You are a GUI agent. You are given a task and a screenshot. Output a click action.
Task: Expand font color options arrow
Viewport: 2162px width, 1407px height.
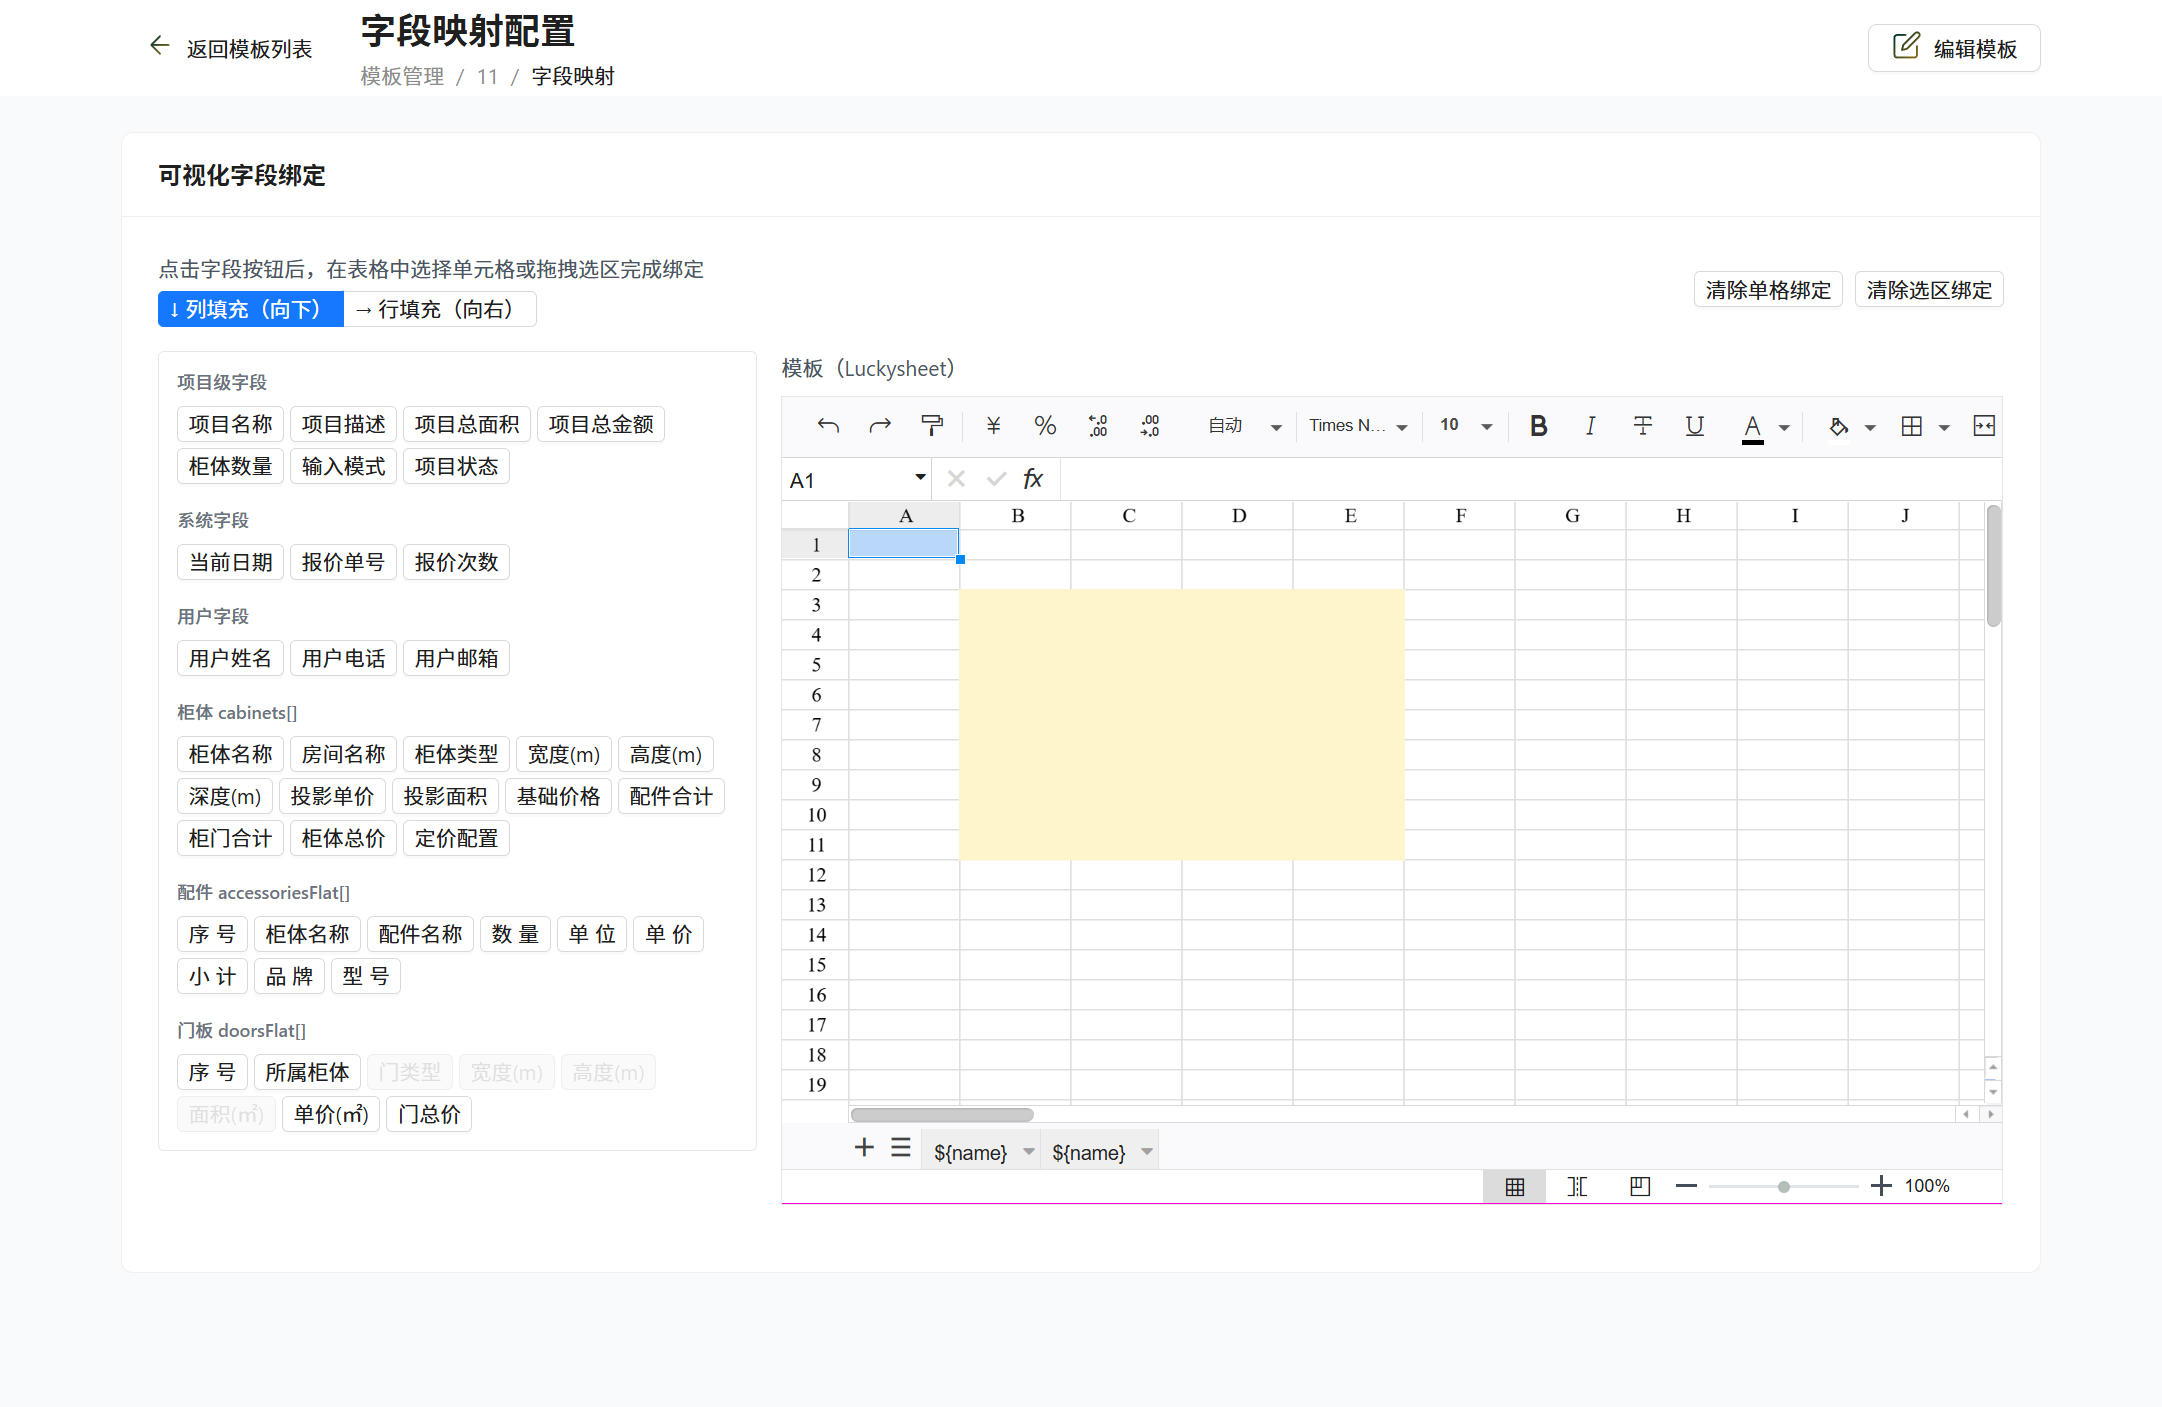click(x=1784, y=428)
